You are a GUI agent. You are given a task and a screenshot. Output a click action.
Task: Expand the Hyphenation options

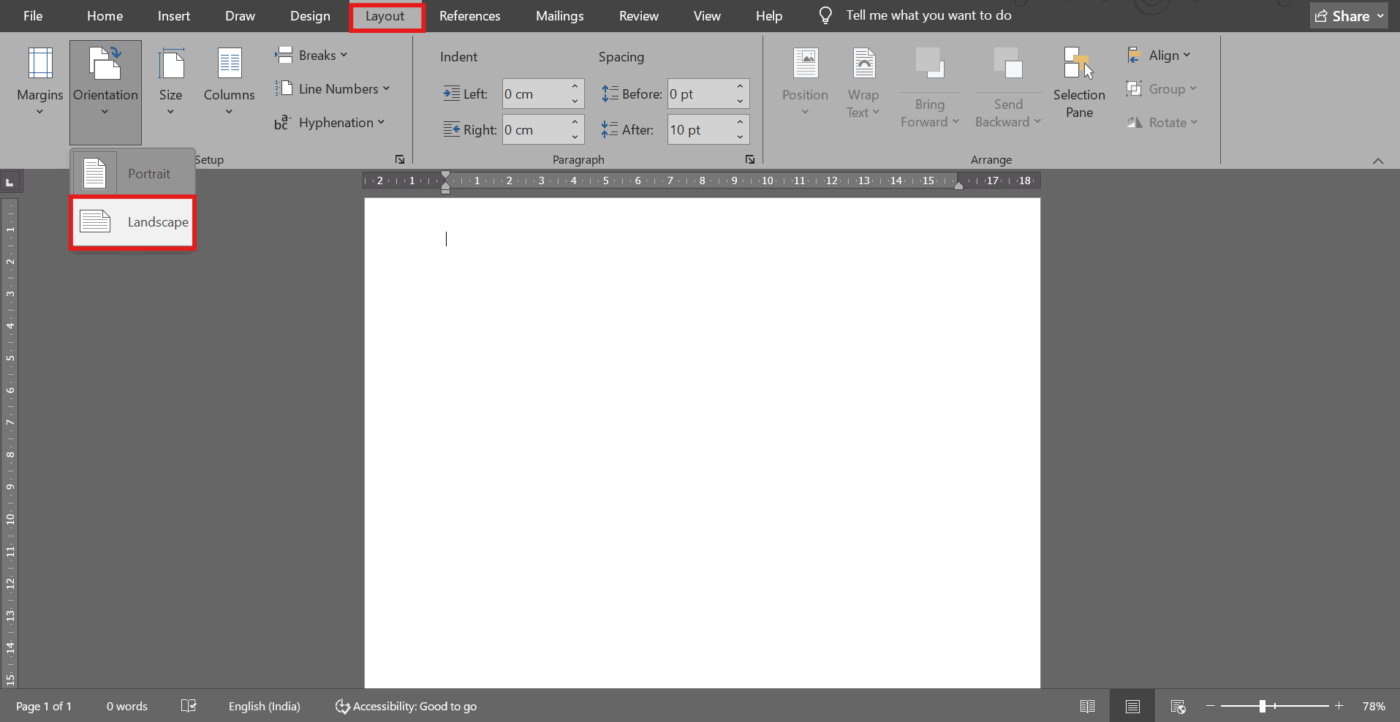coord(330,122)
